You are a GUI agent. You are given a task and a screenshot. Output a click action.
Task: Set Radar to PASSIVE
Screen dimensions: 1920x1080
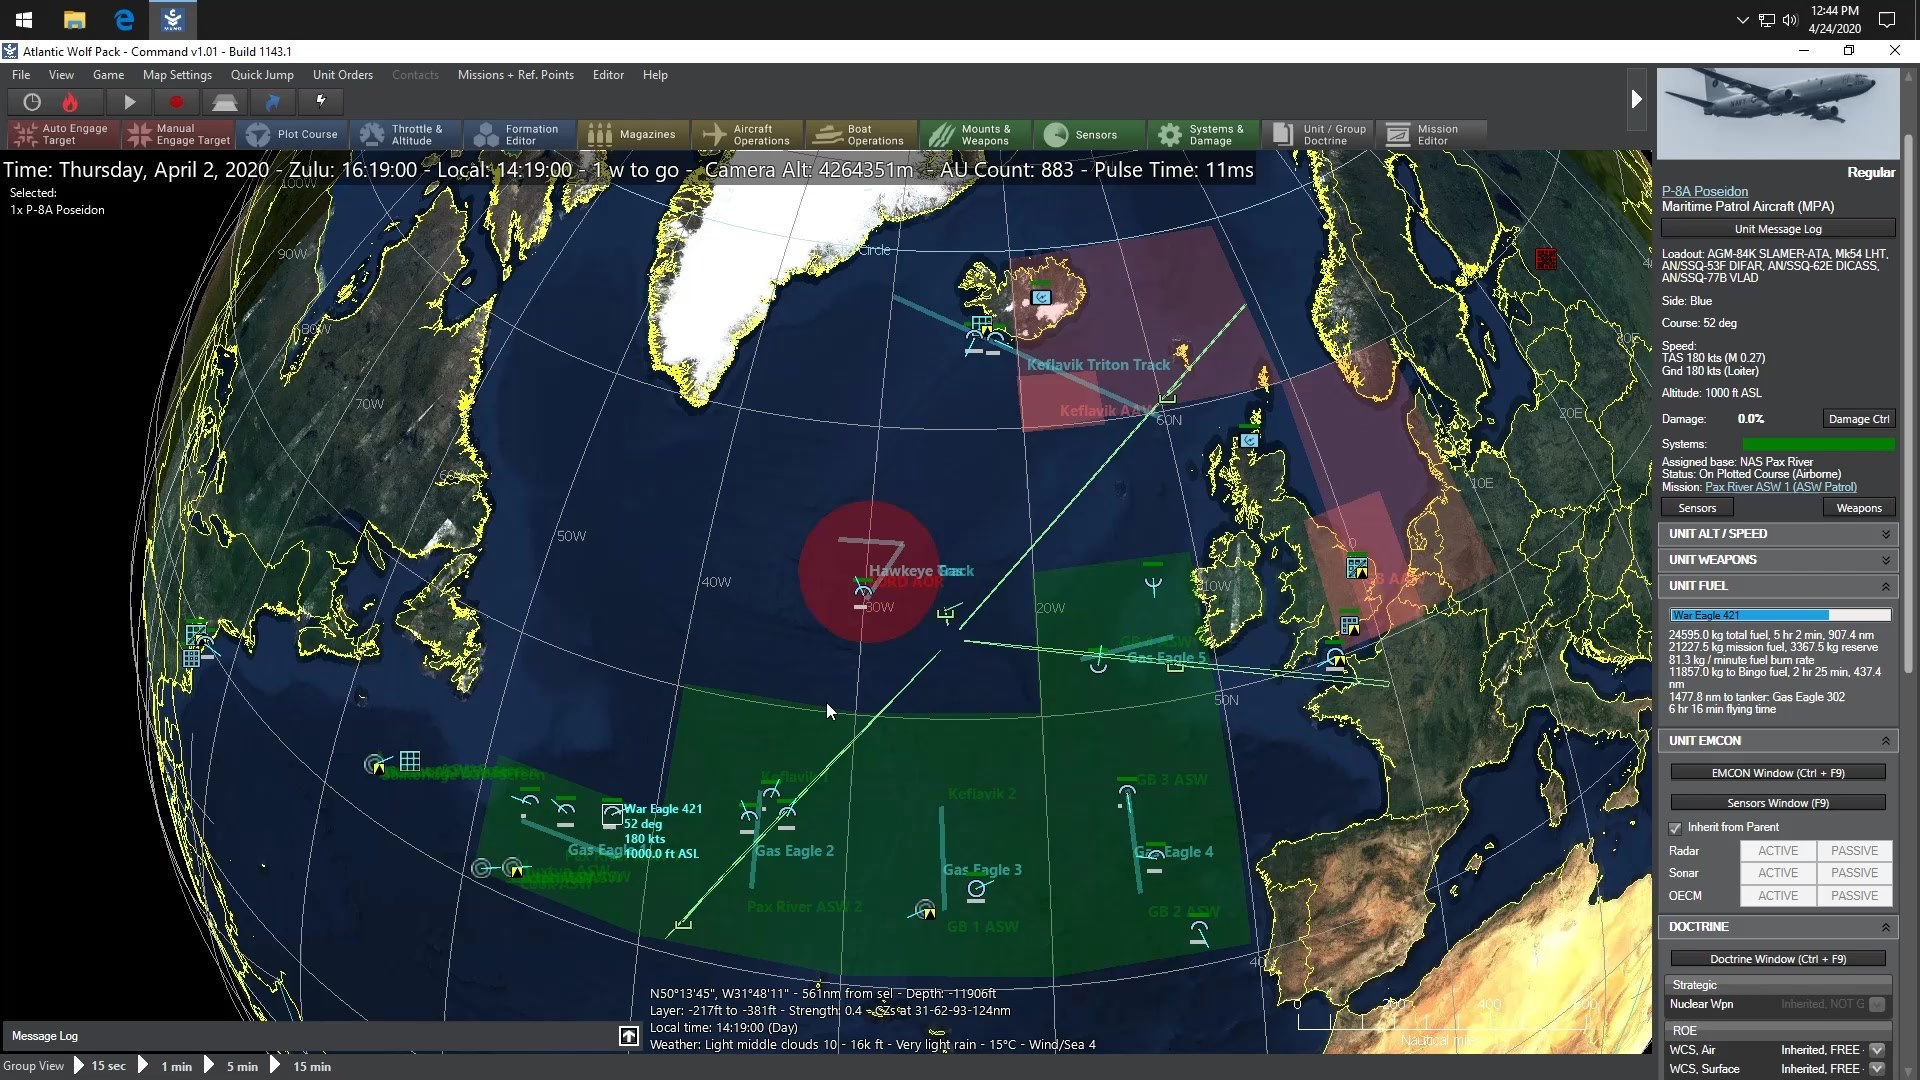coord(1854,851)
